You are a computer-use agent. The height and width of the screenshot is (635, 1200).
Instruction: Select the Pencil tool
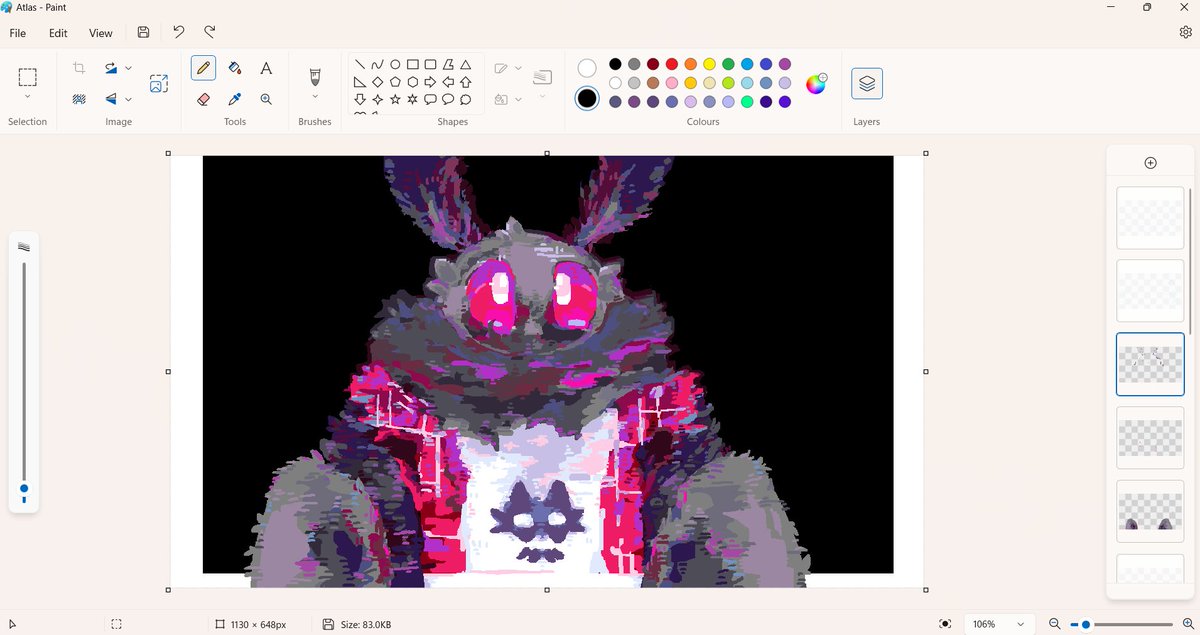[x=204, y=69]
